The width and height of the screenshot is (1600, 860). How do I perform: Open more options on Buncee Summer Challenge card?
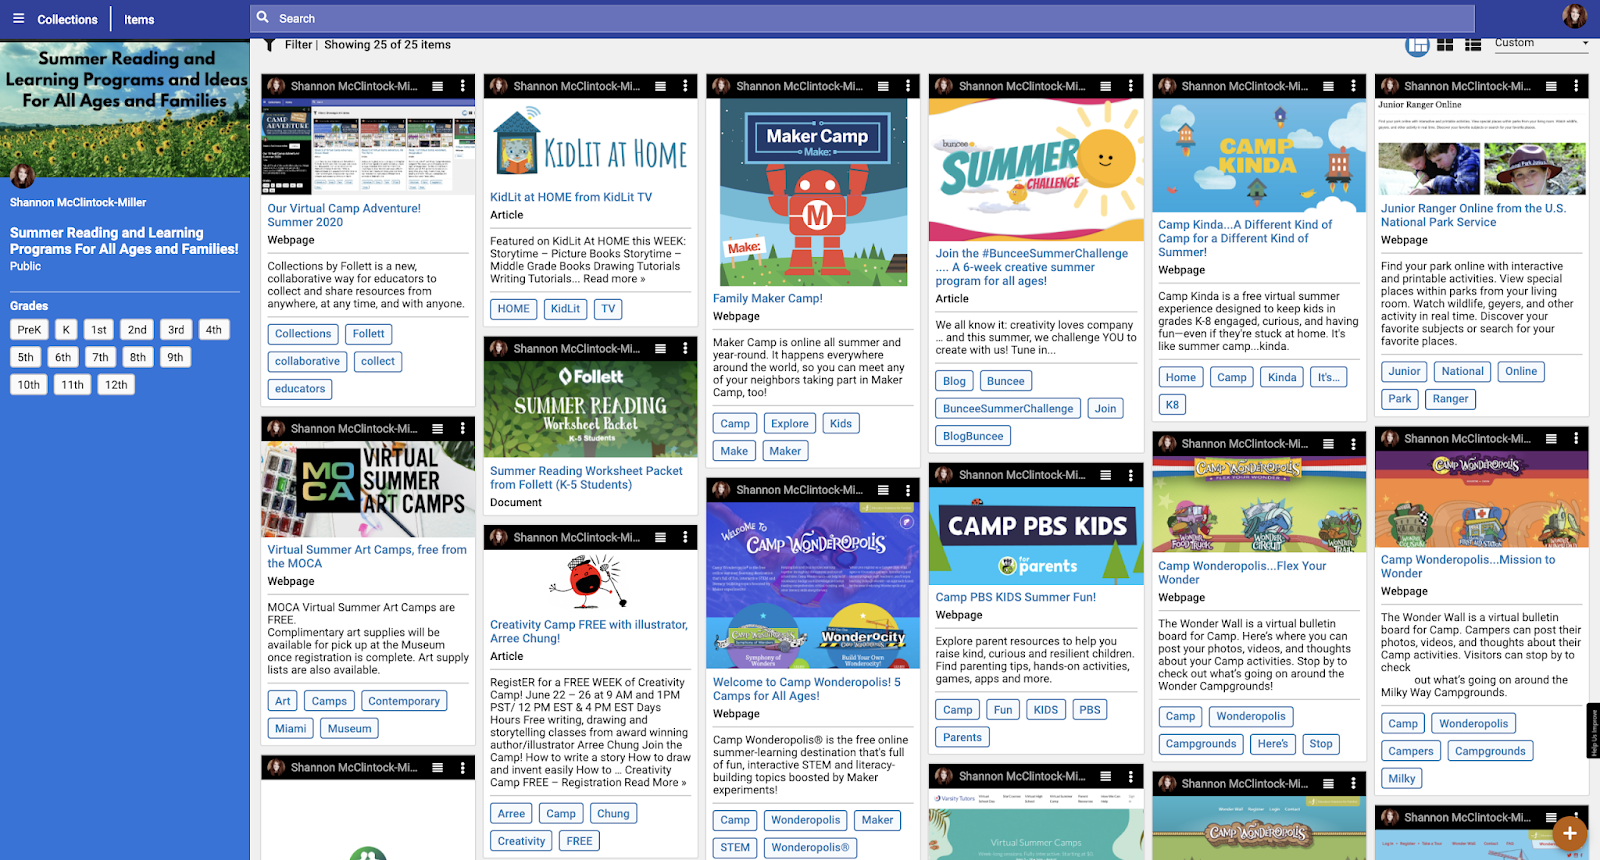click(1131, 86)
